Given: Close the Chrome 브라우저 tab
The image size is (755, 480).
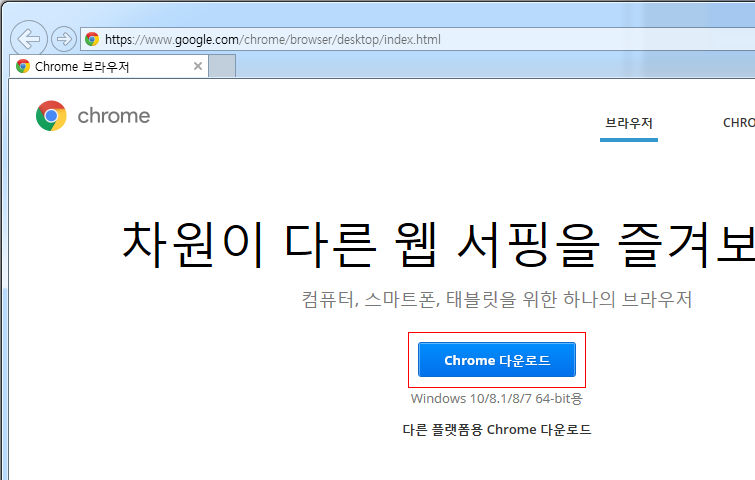Looking at the screenshot, I should coord(197,66).
